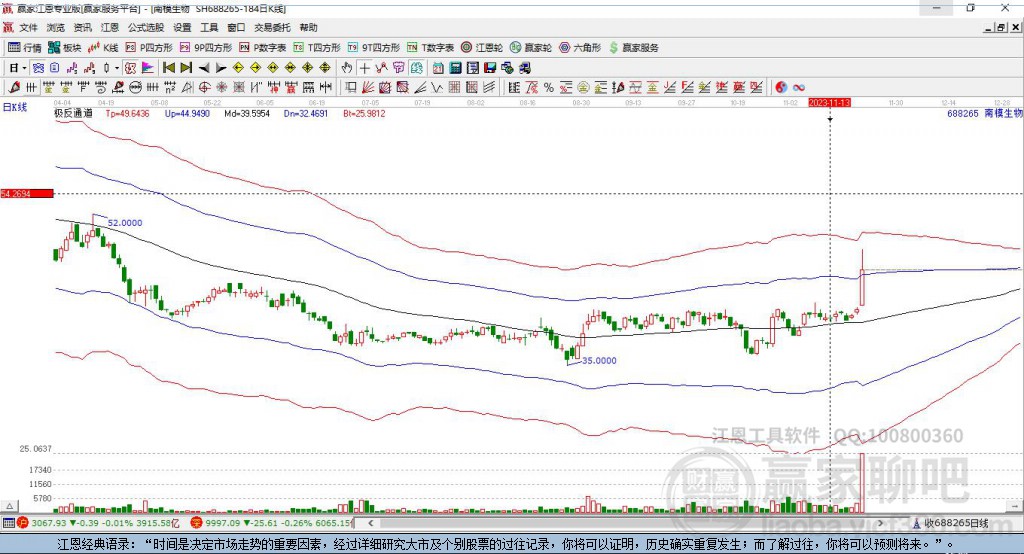Click the horizontal scrollbar at chart bottom

[x=626, y=523]
